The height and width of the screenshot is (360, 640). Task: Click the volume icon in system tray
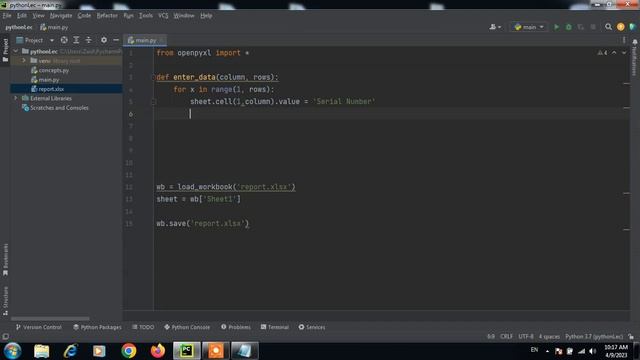593,351
